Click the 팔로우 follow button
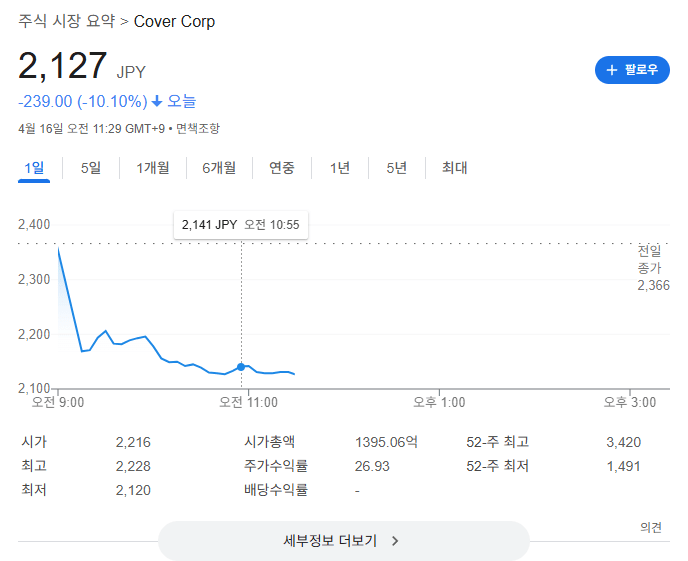The image size is (688, 561). 632,70
